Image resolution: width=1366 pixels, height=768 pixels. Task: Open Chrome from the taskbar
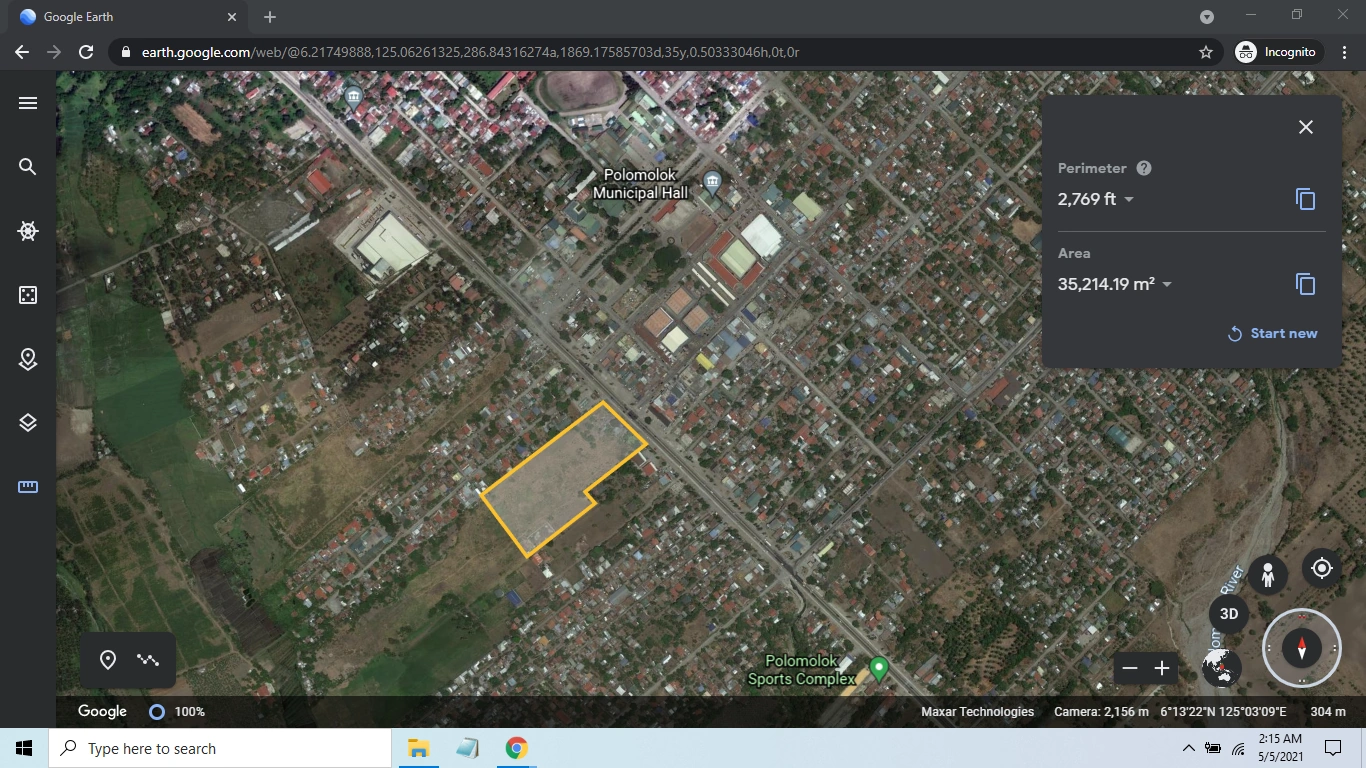(x=516, y=748)
